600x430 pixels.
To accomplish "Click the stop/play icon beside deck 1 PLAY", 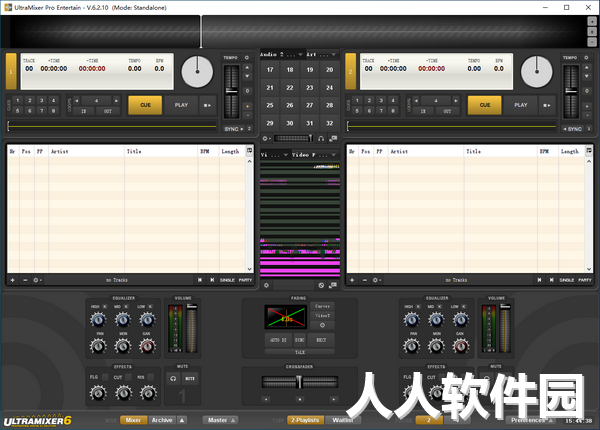I will [207, 105].
